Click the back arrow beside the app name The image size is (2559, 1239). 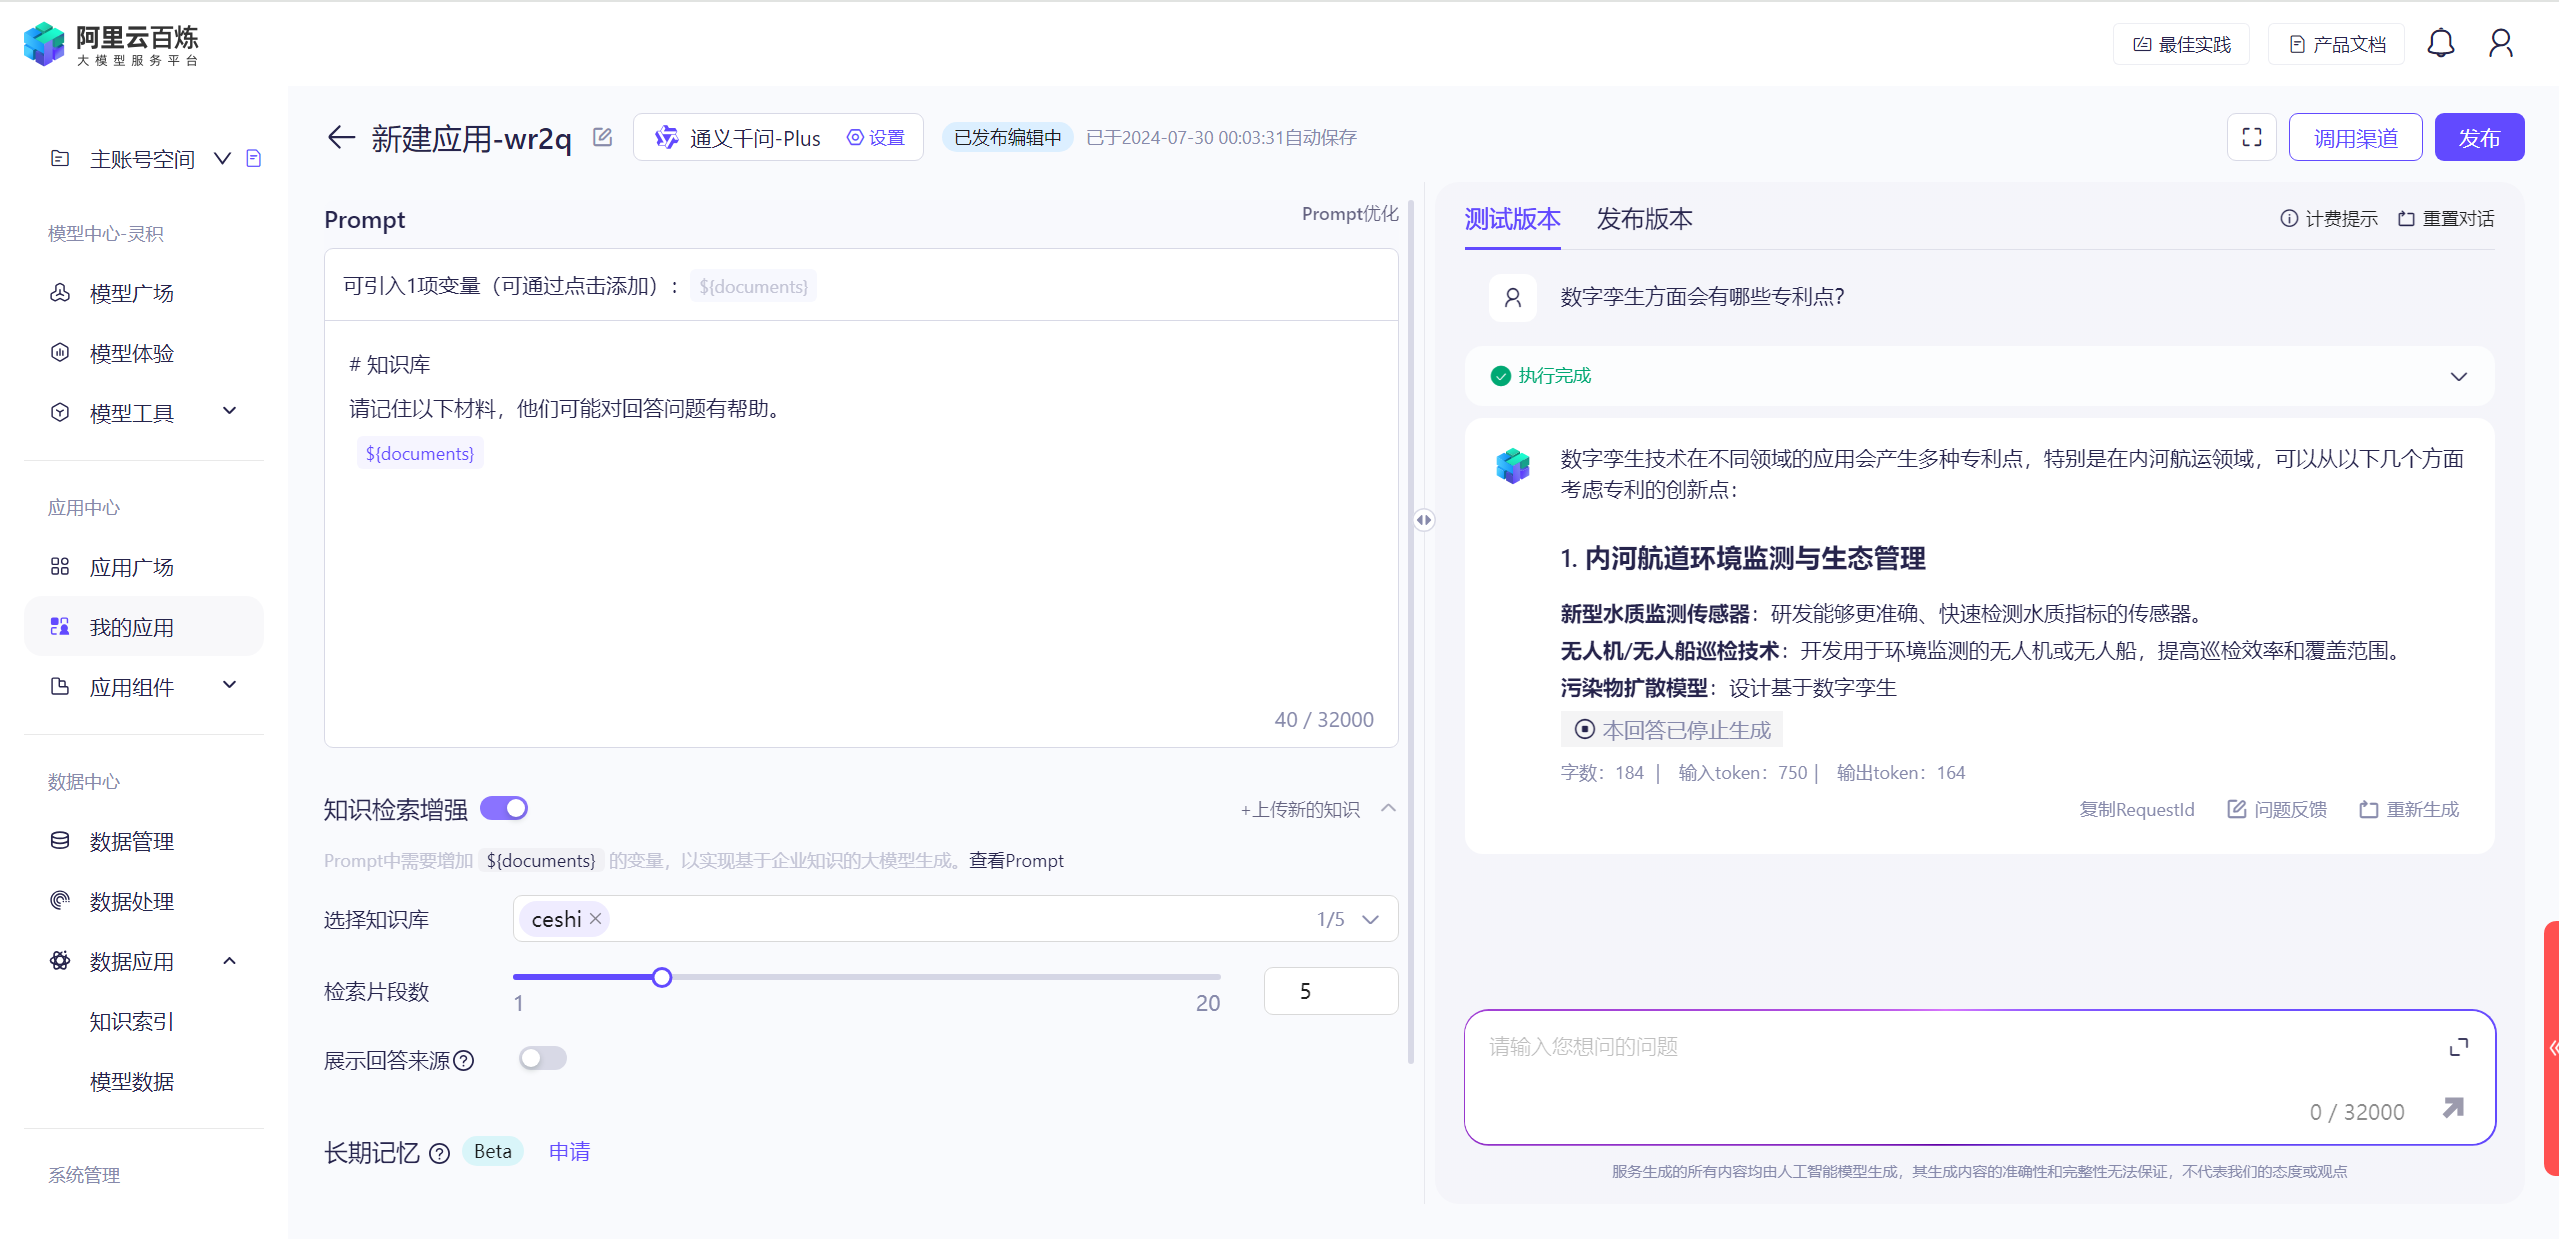341,137
